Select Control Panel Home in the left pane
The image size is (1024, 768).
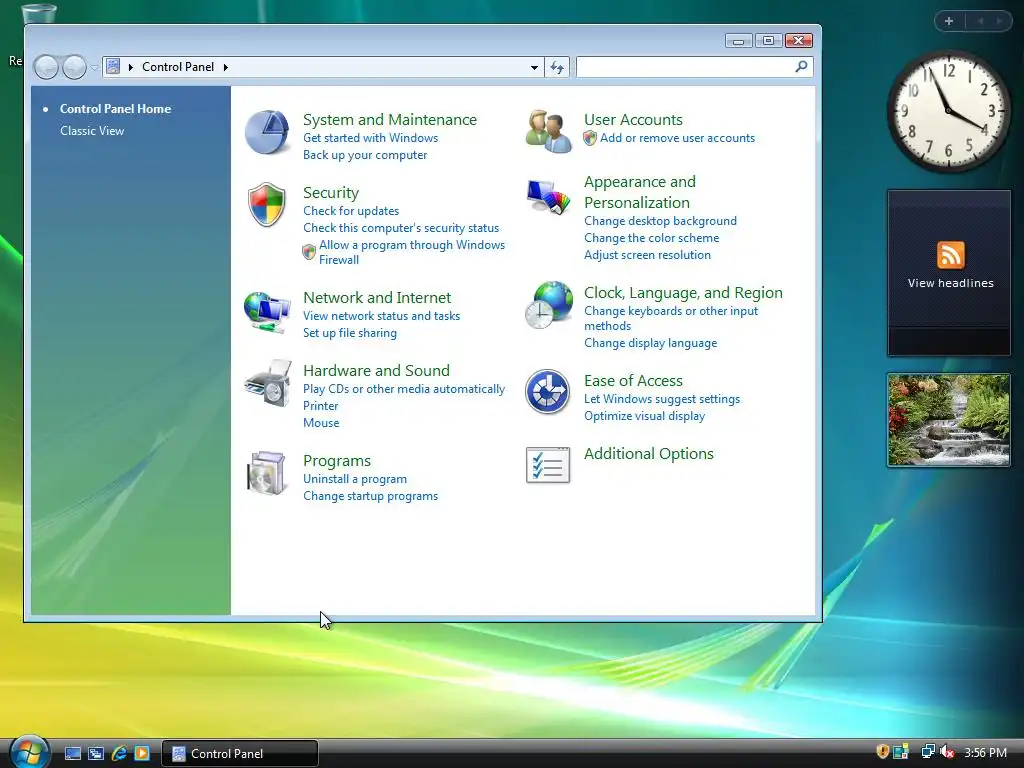[x=116, y=109]
